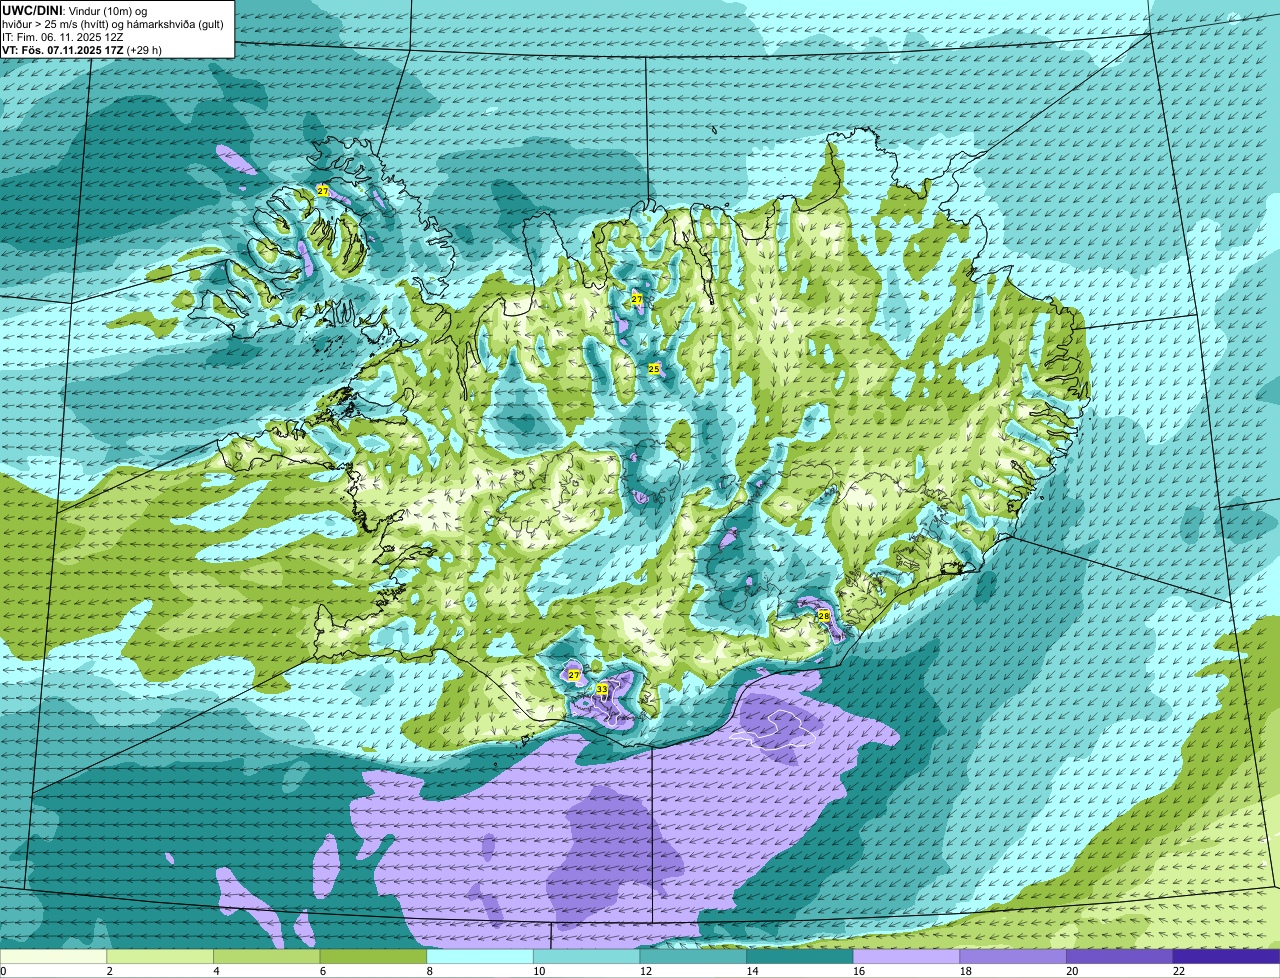The height and width of the screenshot is (978, 1280).
Task: Click the yellow "27" gust label in the Westfjords
Action: coord(322,190)
